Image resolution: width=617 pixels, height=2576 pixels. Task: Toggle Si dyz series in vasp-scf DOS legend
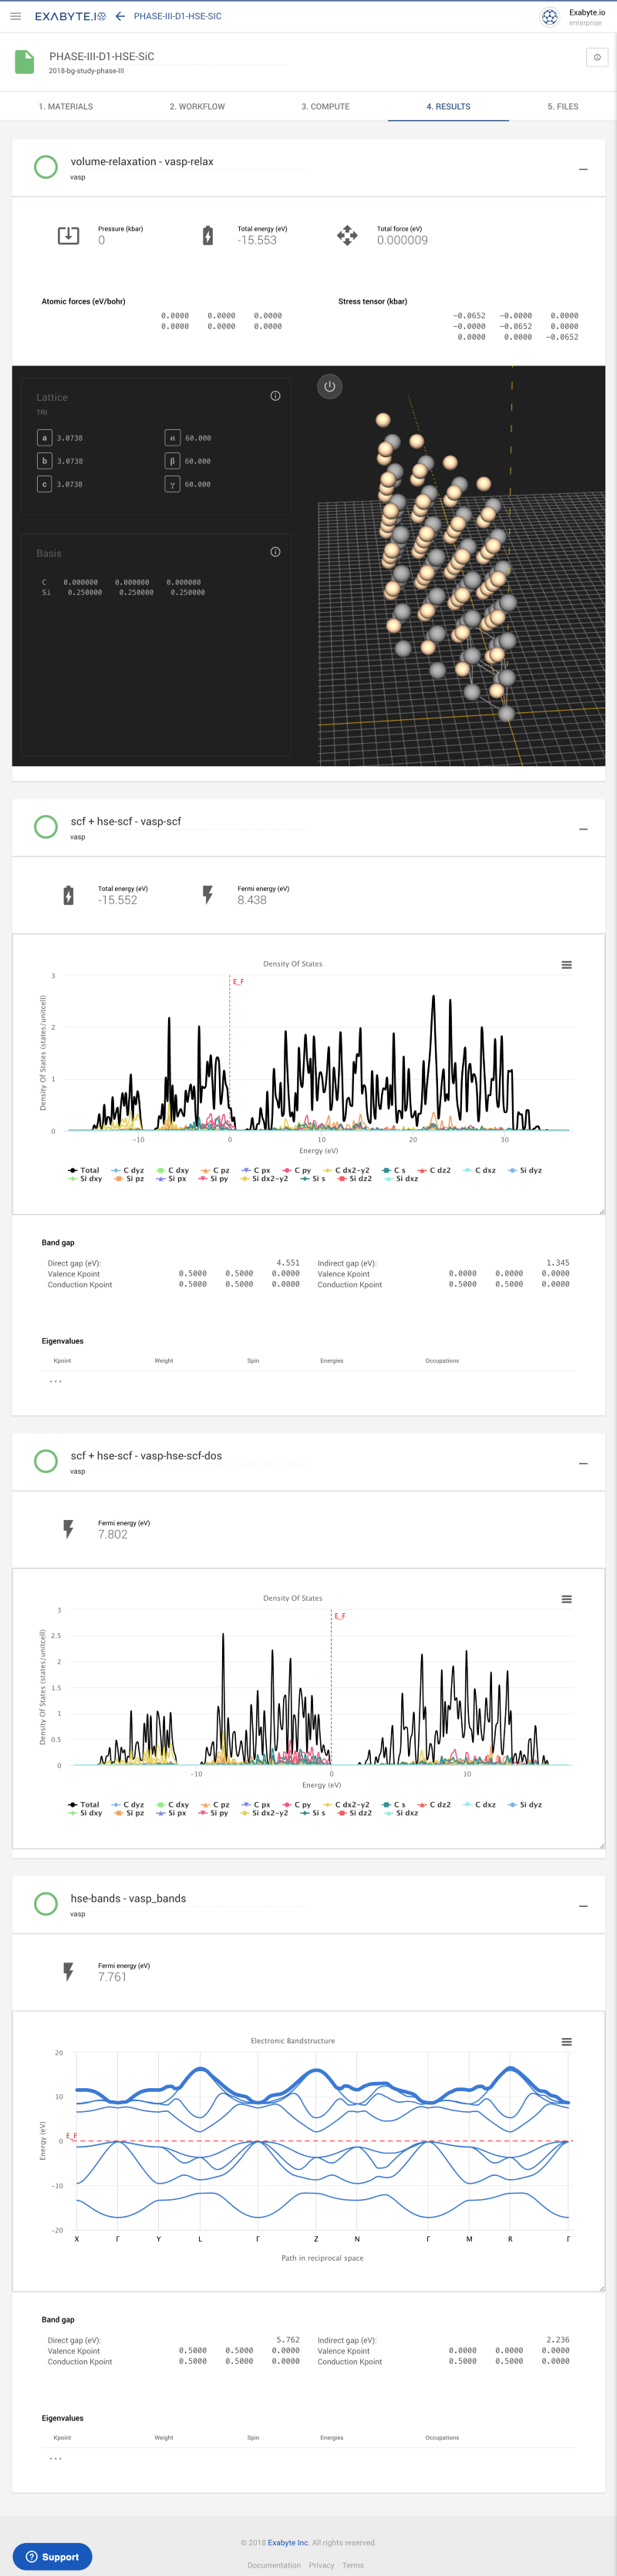525,1170
